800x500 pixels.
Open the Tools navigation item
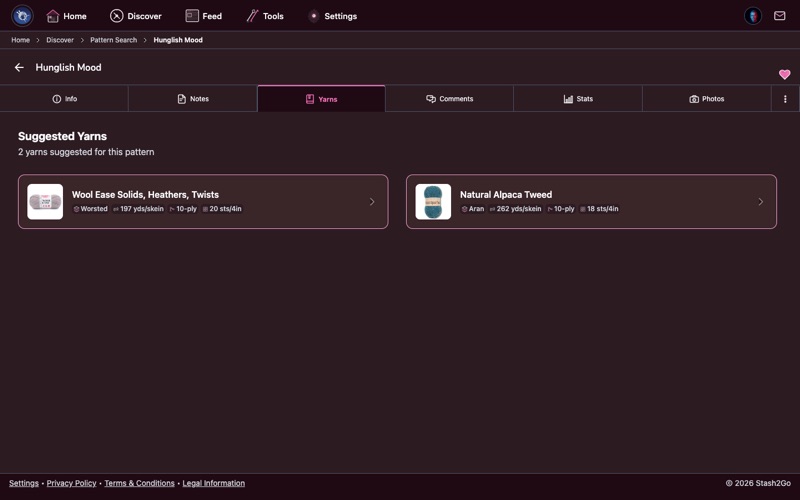pos(264,16)
